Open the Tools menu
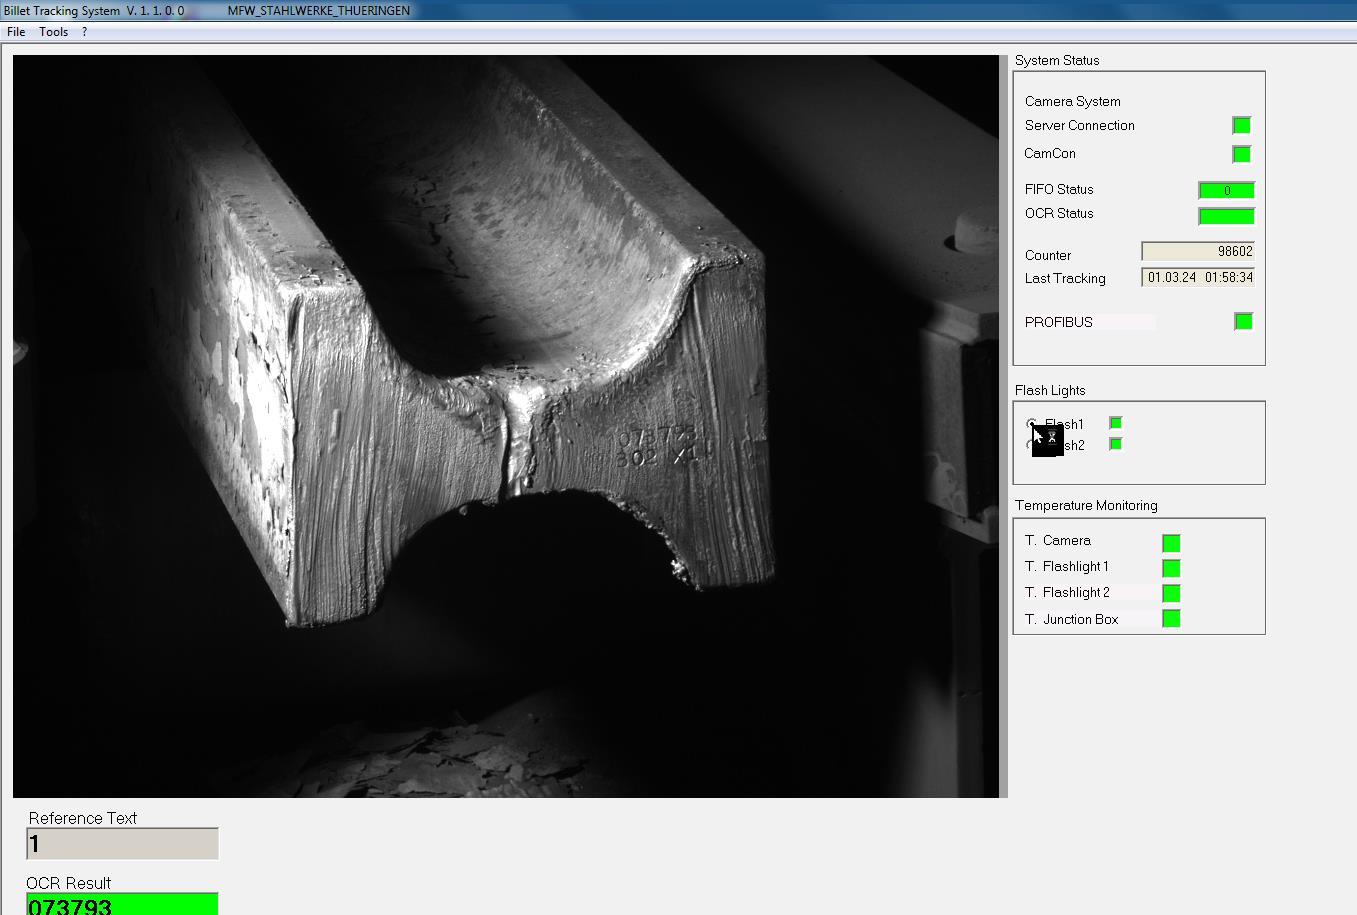1357x915 pixels. pos(54,32)
